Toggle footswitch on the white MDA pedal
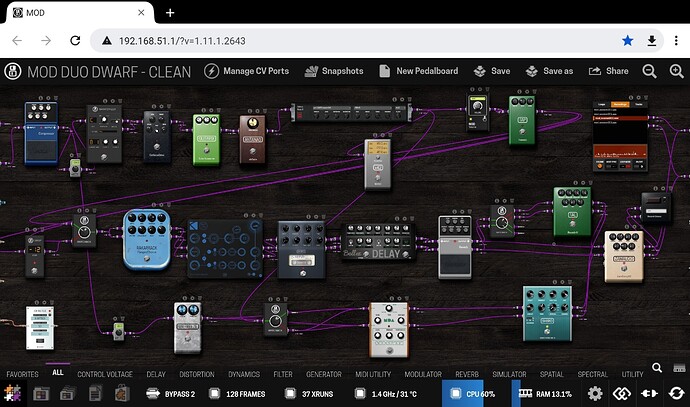The image size is (690, 407). coord(389,351)
